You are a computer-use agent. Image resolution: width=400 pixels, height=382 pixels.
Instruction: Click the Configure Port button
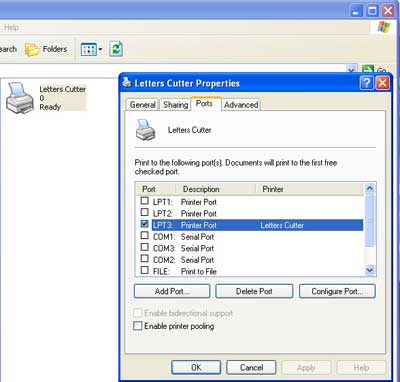(x=337, y=291)
